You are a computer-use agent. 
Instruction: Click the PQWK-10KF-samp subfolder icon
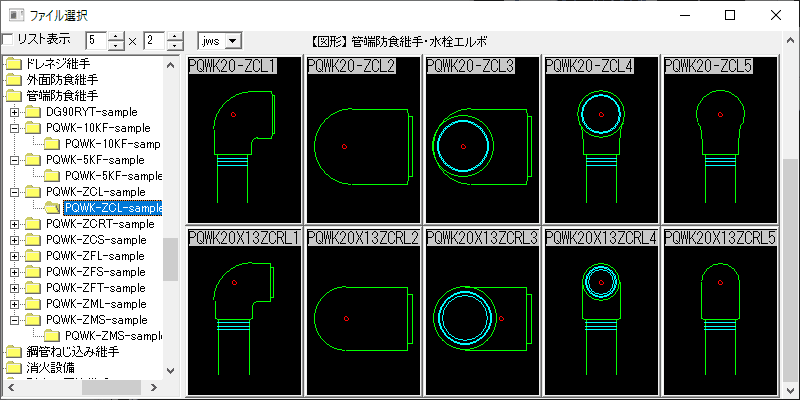tap(53, 144)
